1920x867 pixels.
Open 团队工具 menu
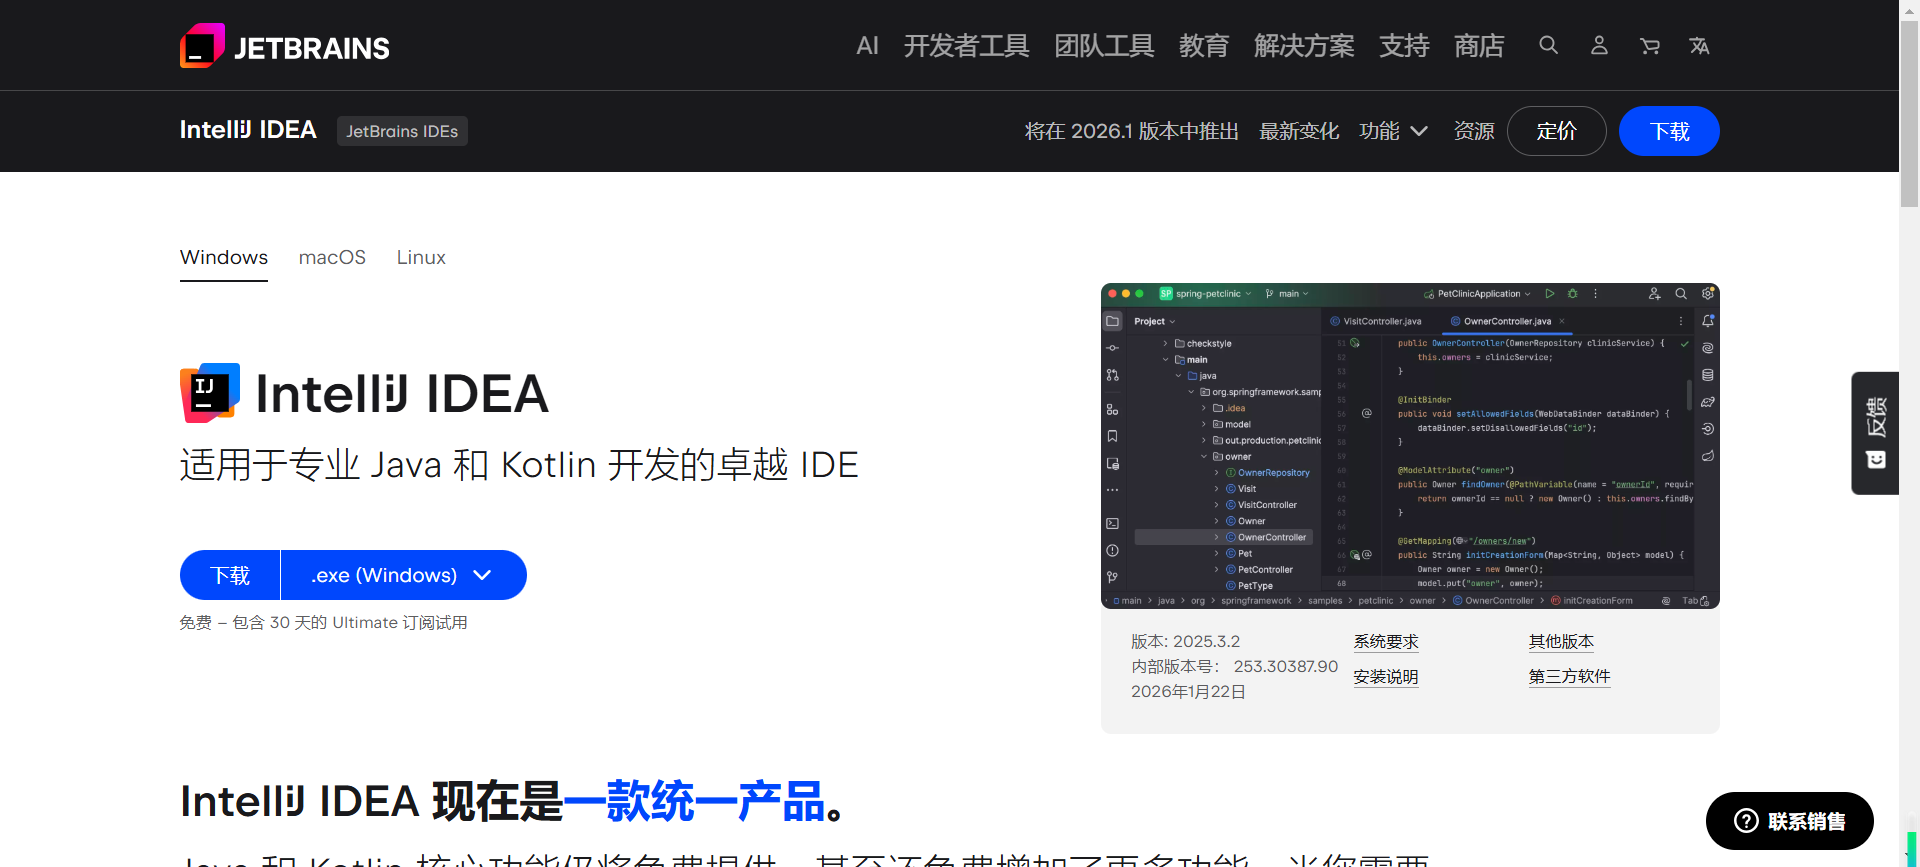tap(1104, 46)
